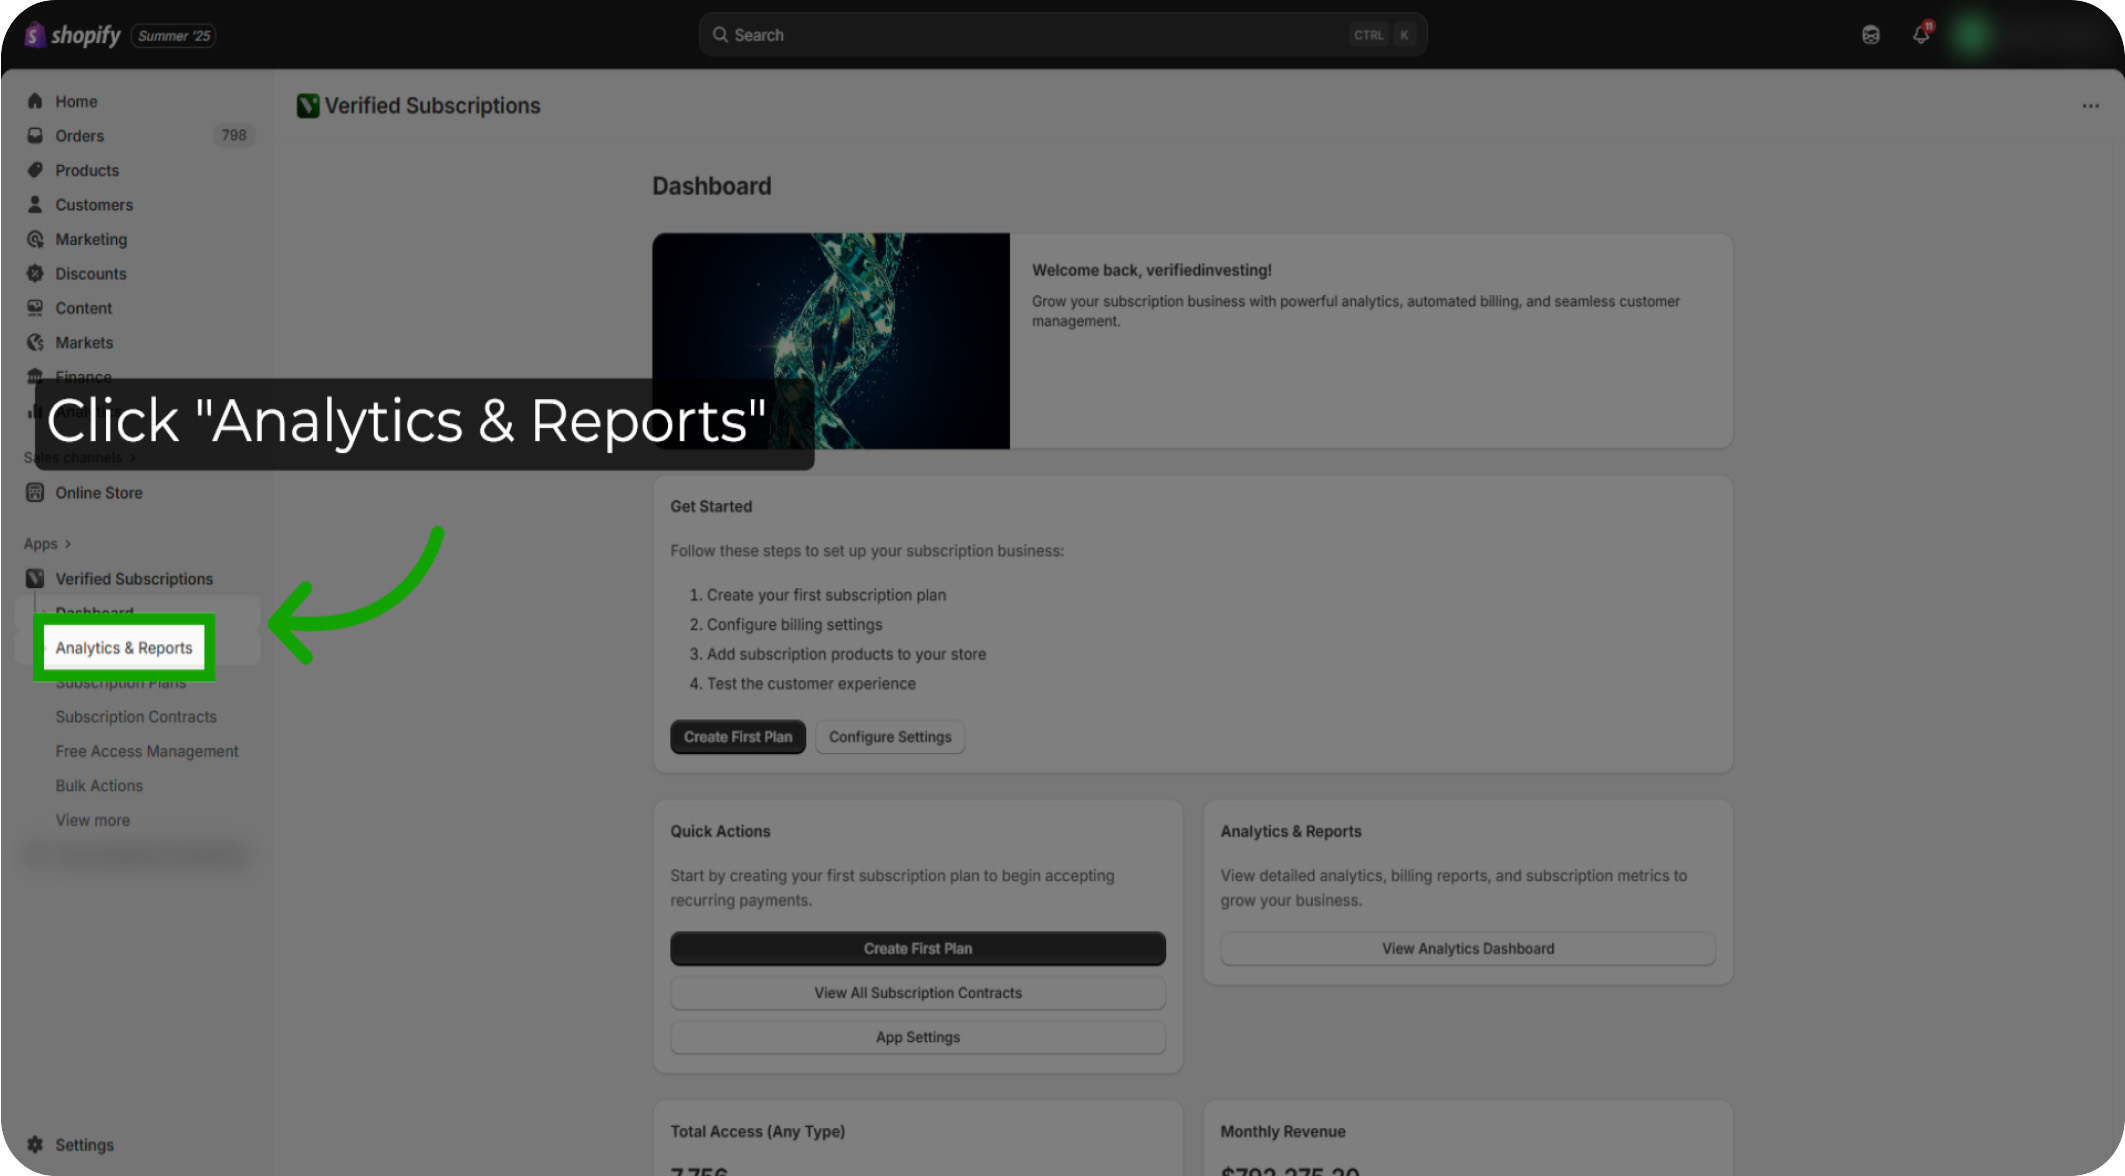Click the Verified Subscriptions app icon in the sidebar
Viewport: 2125px width, 1176px height.
(35, 578)
